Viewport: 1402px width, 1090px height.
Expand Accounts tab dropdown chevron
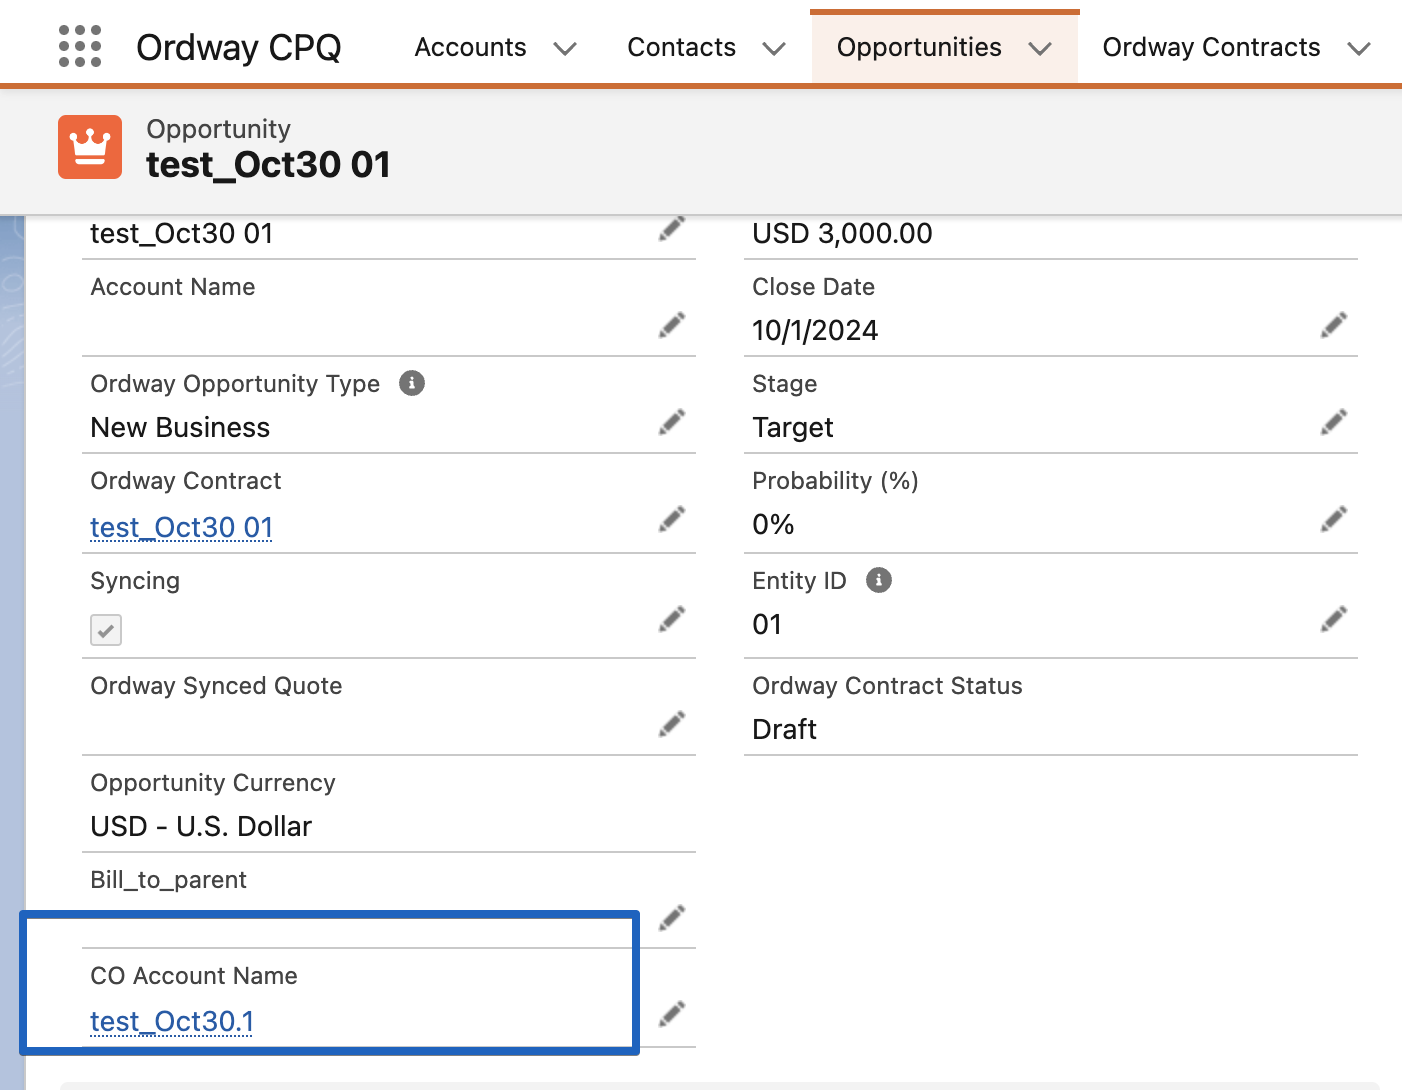565,48
